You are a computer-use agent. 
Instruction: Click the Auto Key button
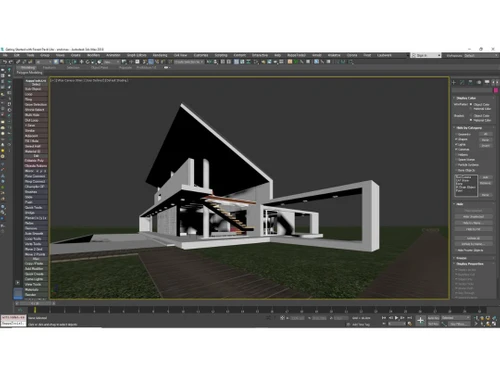[x=433, y=318]
